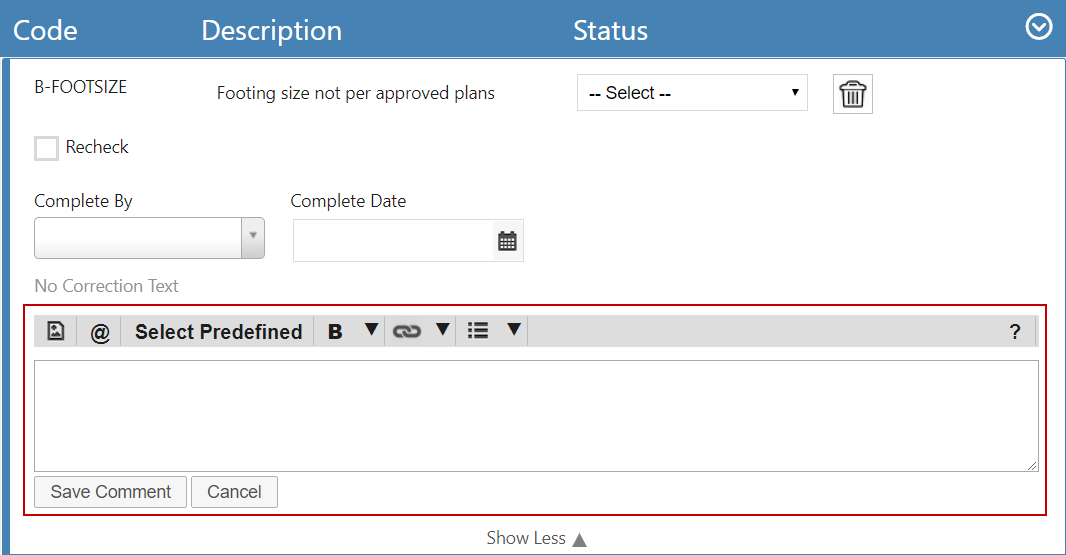The width and height of the screenshot is (1066, 555).
Task: Cancel the comment entry
Action: [234, 492]
